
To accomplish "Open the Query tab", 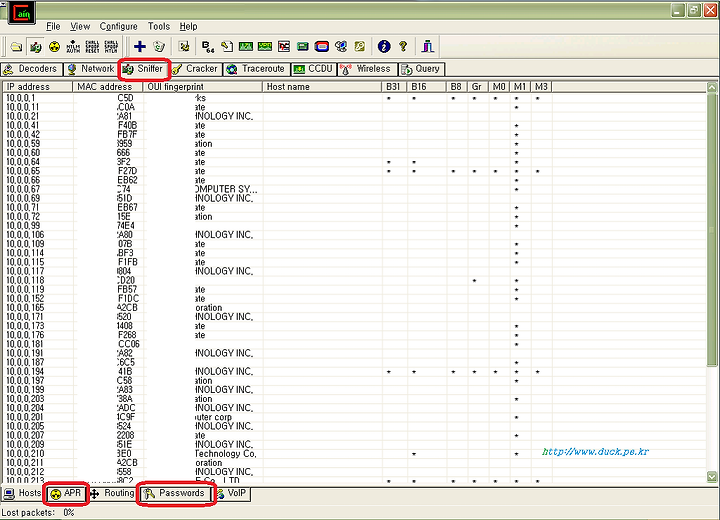I will pos(421,69).
